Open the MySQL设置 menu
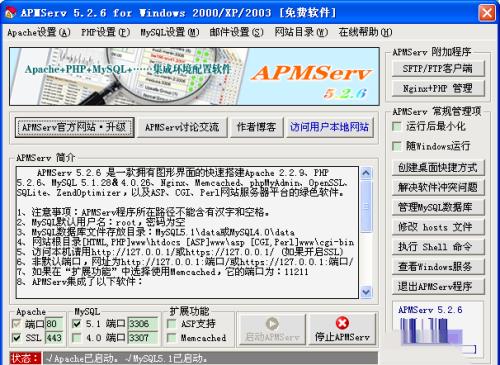Screen dimensions: 500x365 click(170, 32)
